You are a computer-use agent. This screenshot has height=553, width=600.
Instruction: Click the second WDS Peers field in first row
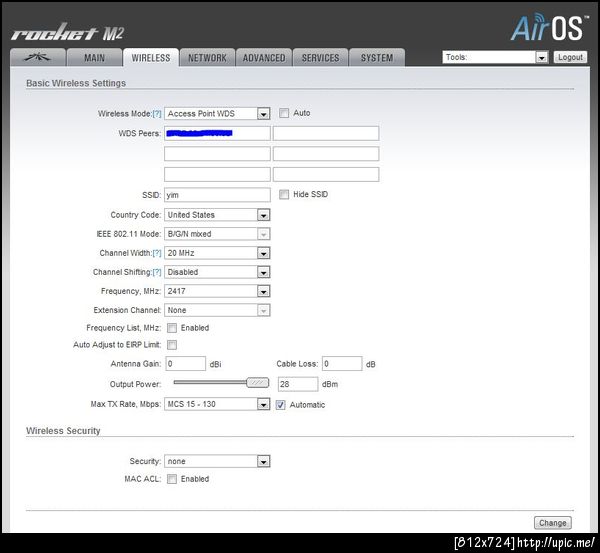[x=326, y=133]
